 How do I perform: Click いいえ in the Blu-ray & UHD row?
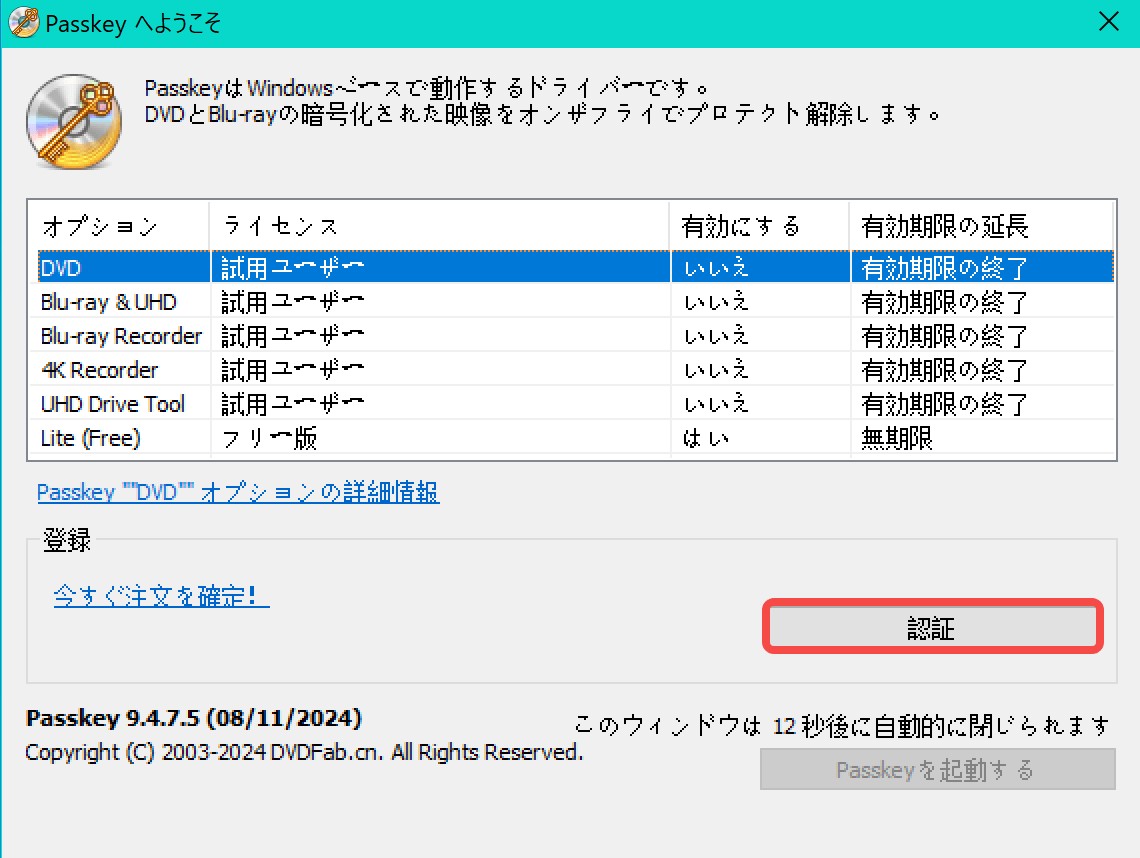(716, 302)
